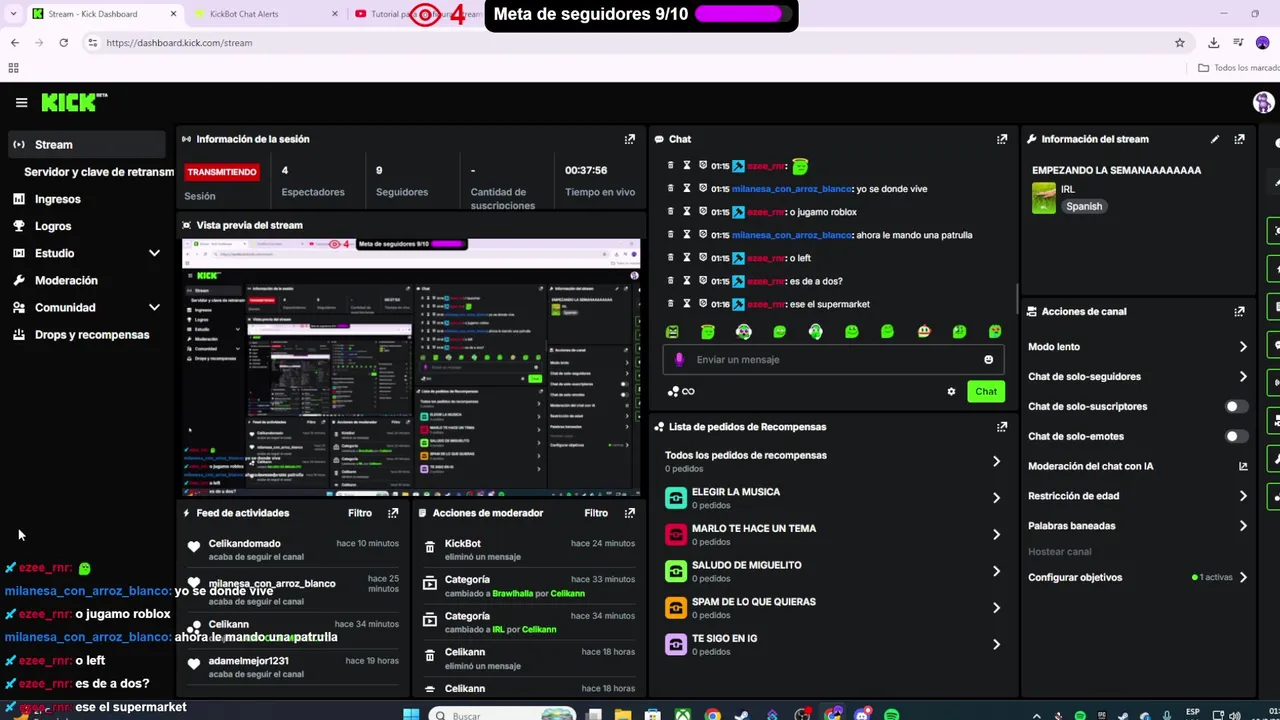Image resolution: width=1280 pixels, height=720 pixels.
Task: Open TE SIGO EN IG reward
Action: coord(831,644)
